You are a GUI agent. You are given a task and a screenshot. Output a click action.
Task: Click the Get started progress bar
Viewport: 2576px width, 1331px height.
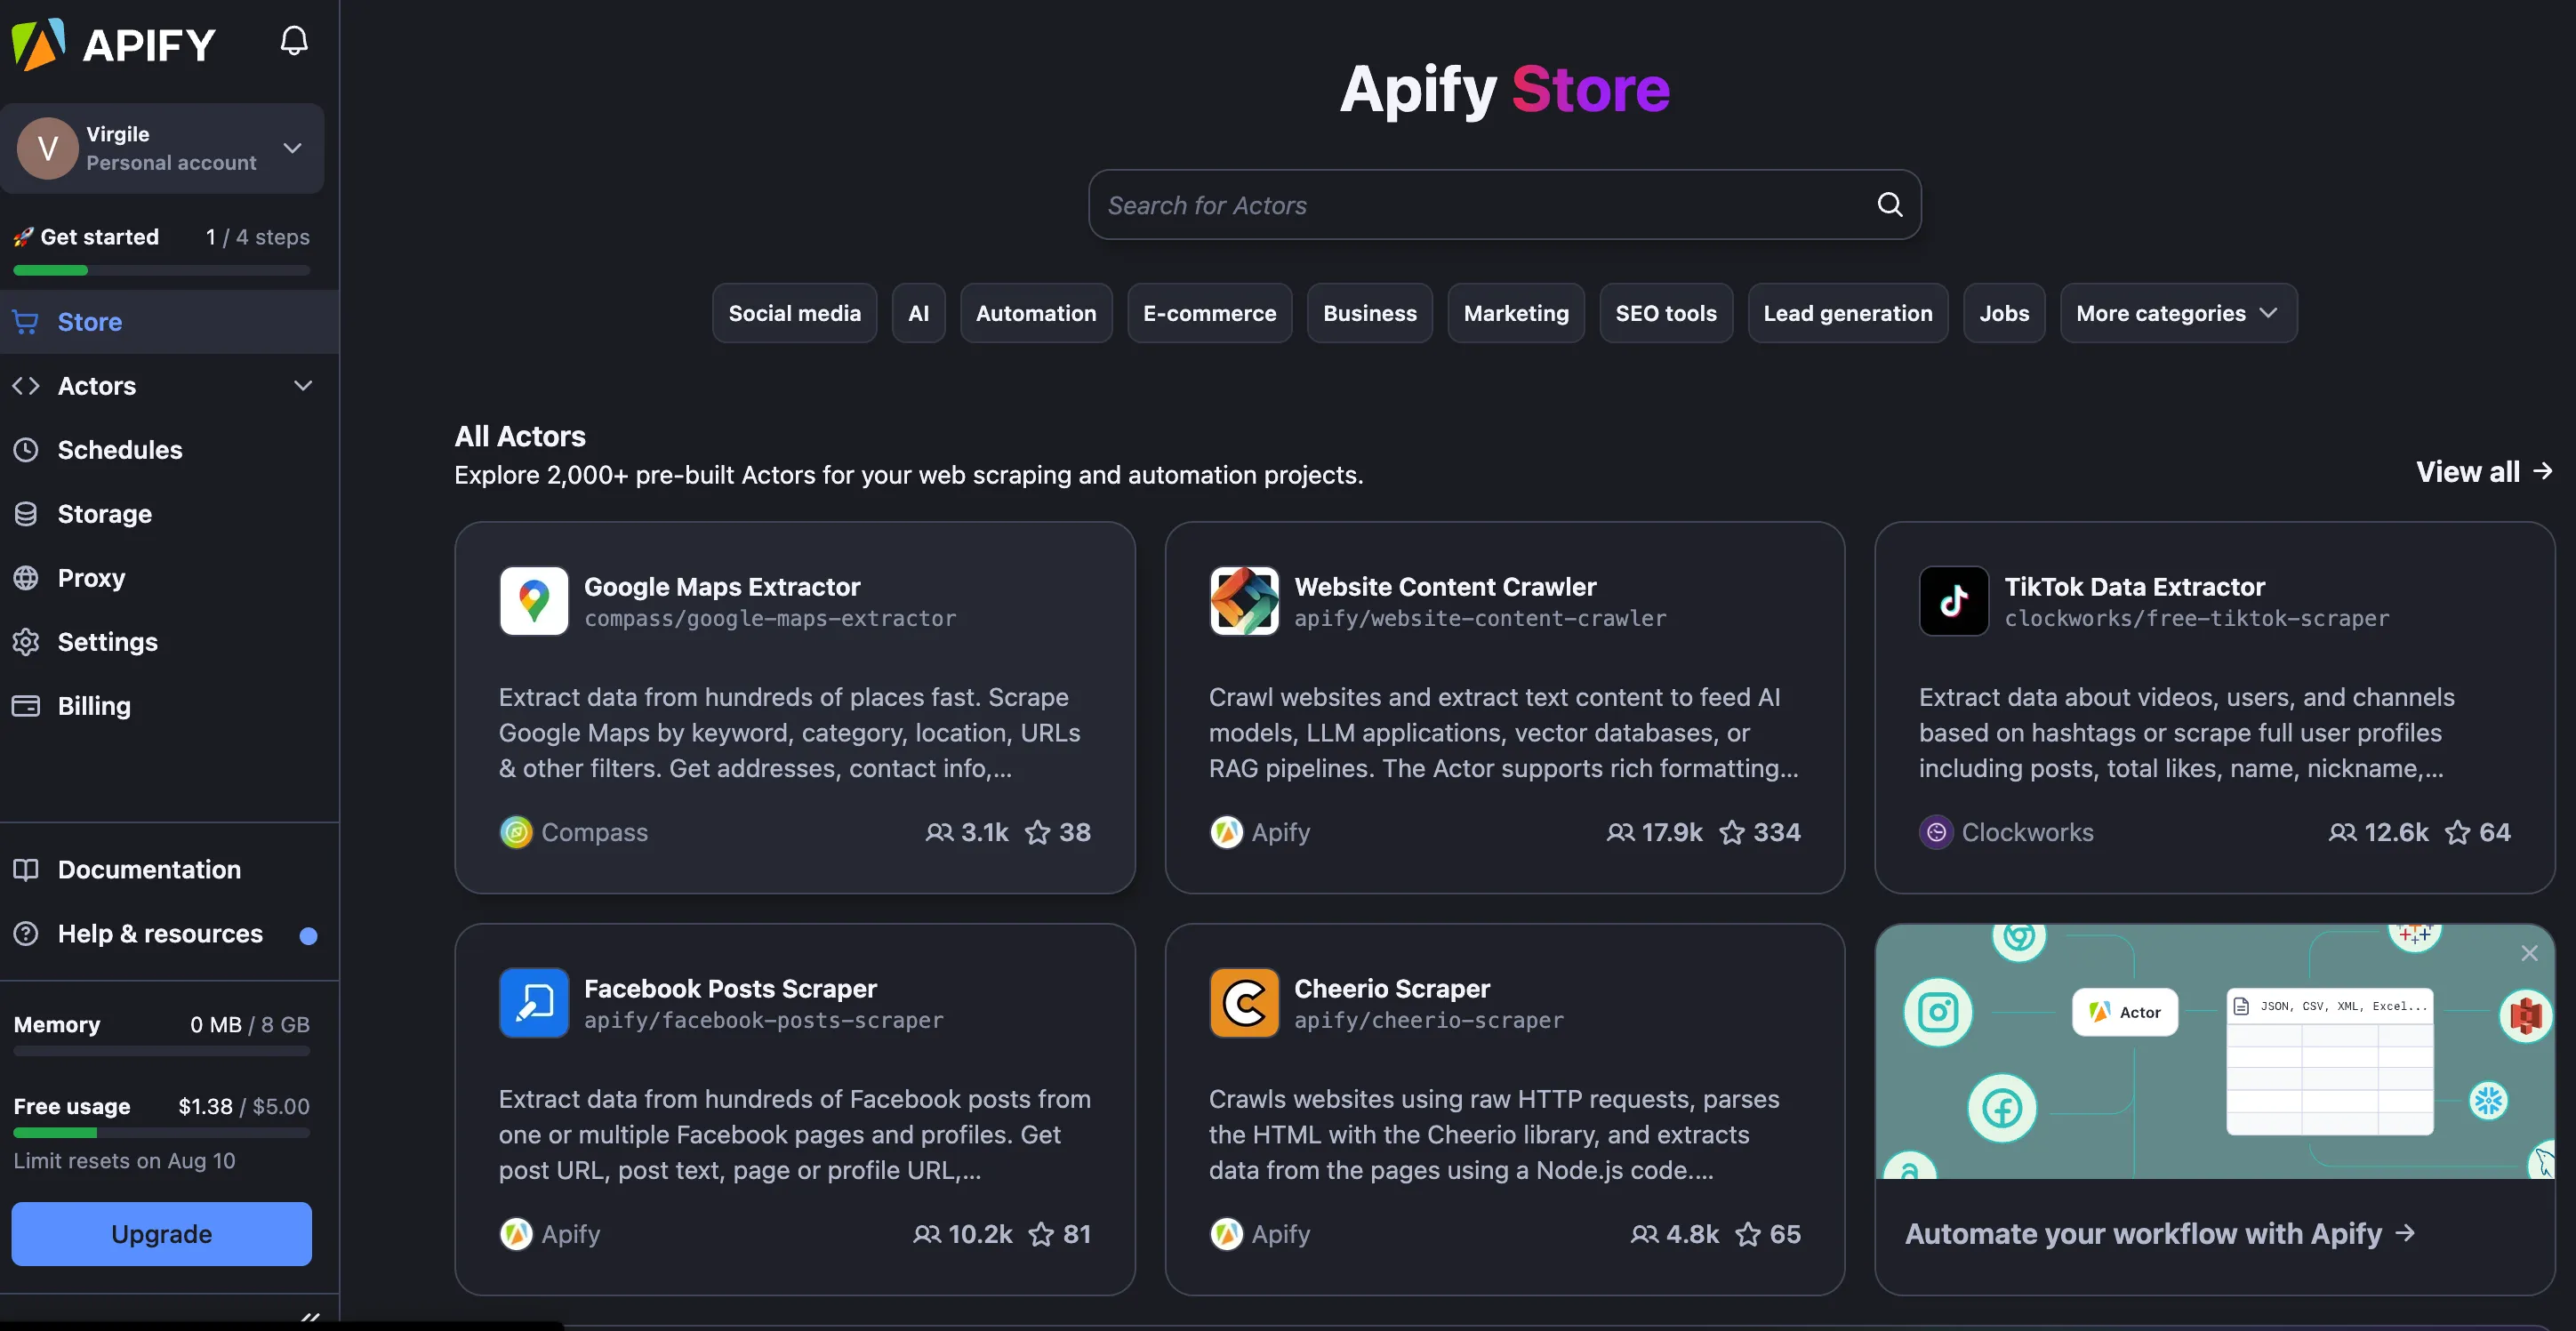pos(161,270)
